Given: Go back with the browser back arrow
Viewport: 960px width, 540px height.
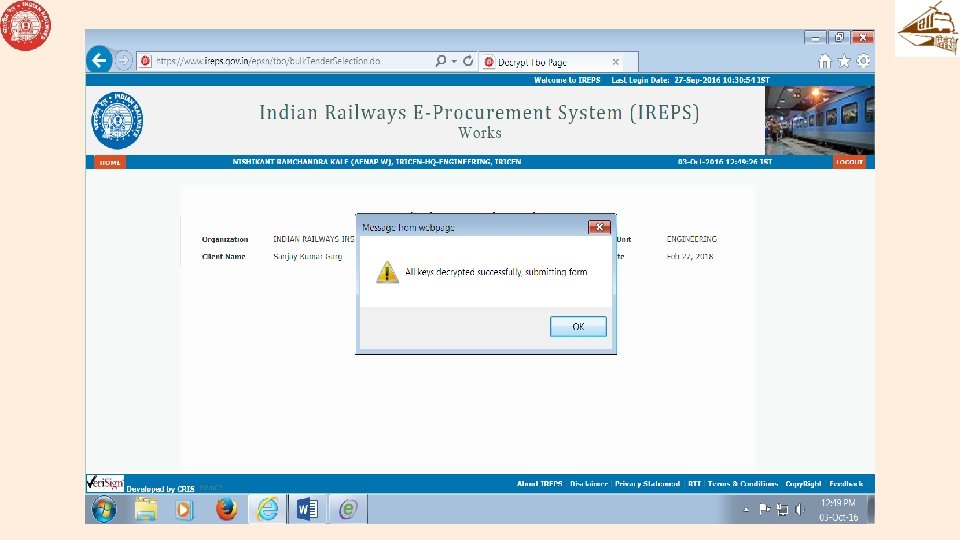Looking at the screenshot, I should 99,60.
